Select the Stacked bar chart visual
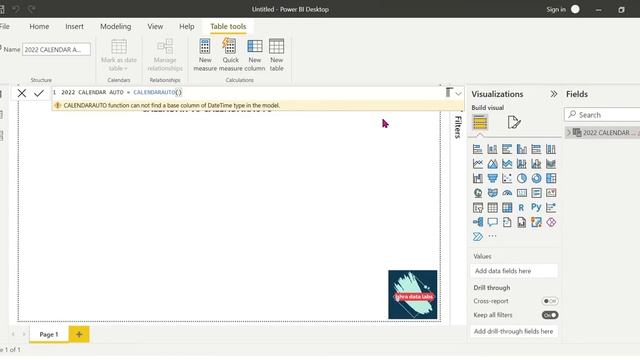640x360 pixels. [x=478, y=149]
